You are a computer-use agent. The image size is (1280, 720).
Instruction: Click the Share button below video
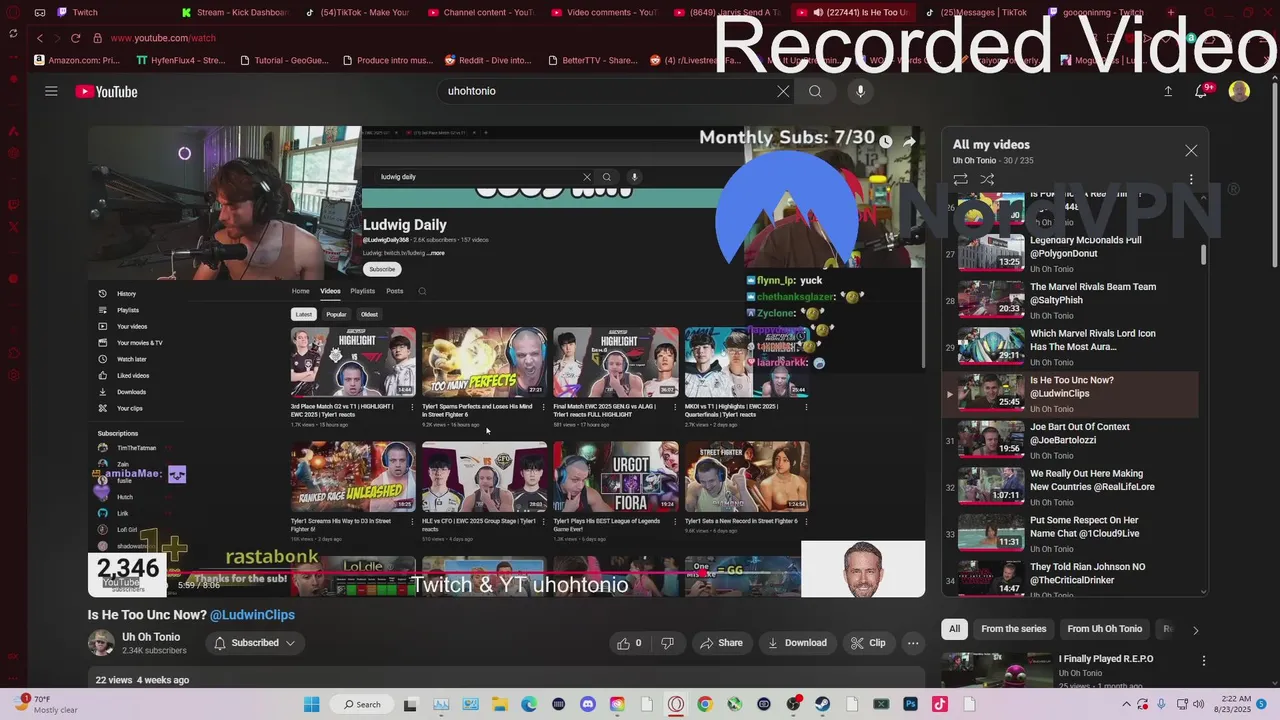tap(721, 643)
